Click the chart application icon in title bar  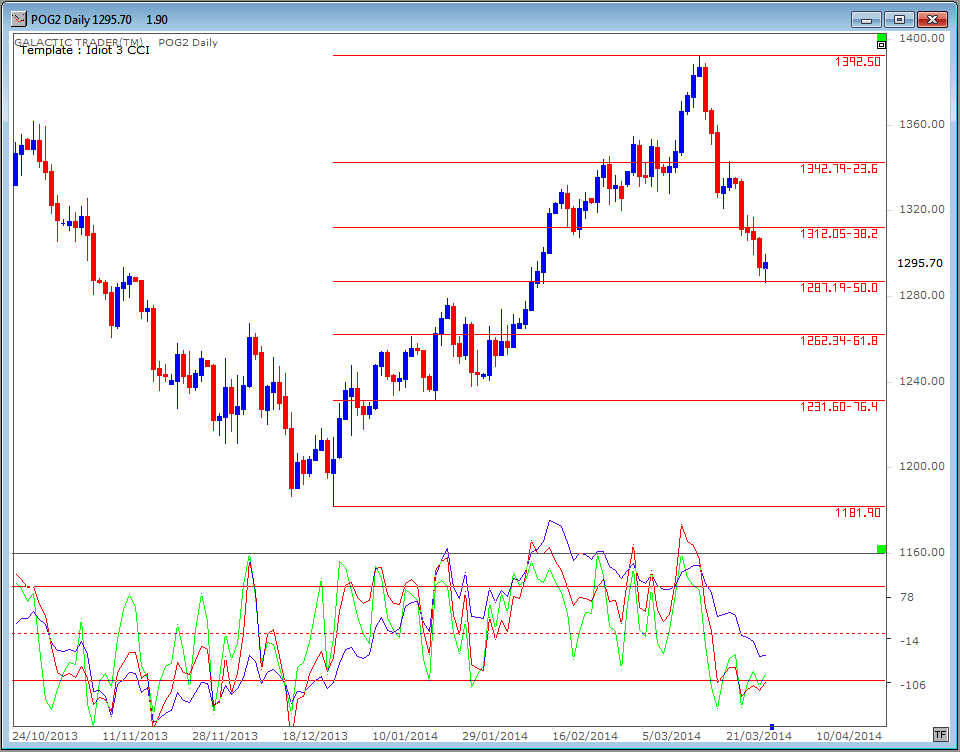19,19
